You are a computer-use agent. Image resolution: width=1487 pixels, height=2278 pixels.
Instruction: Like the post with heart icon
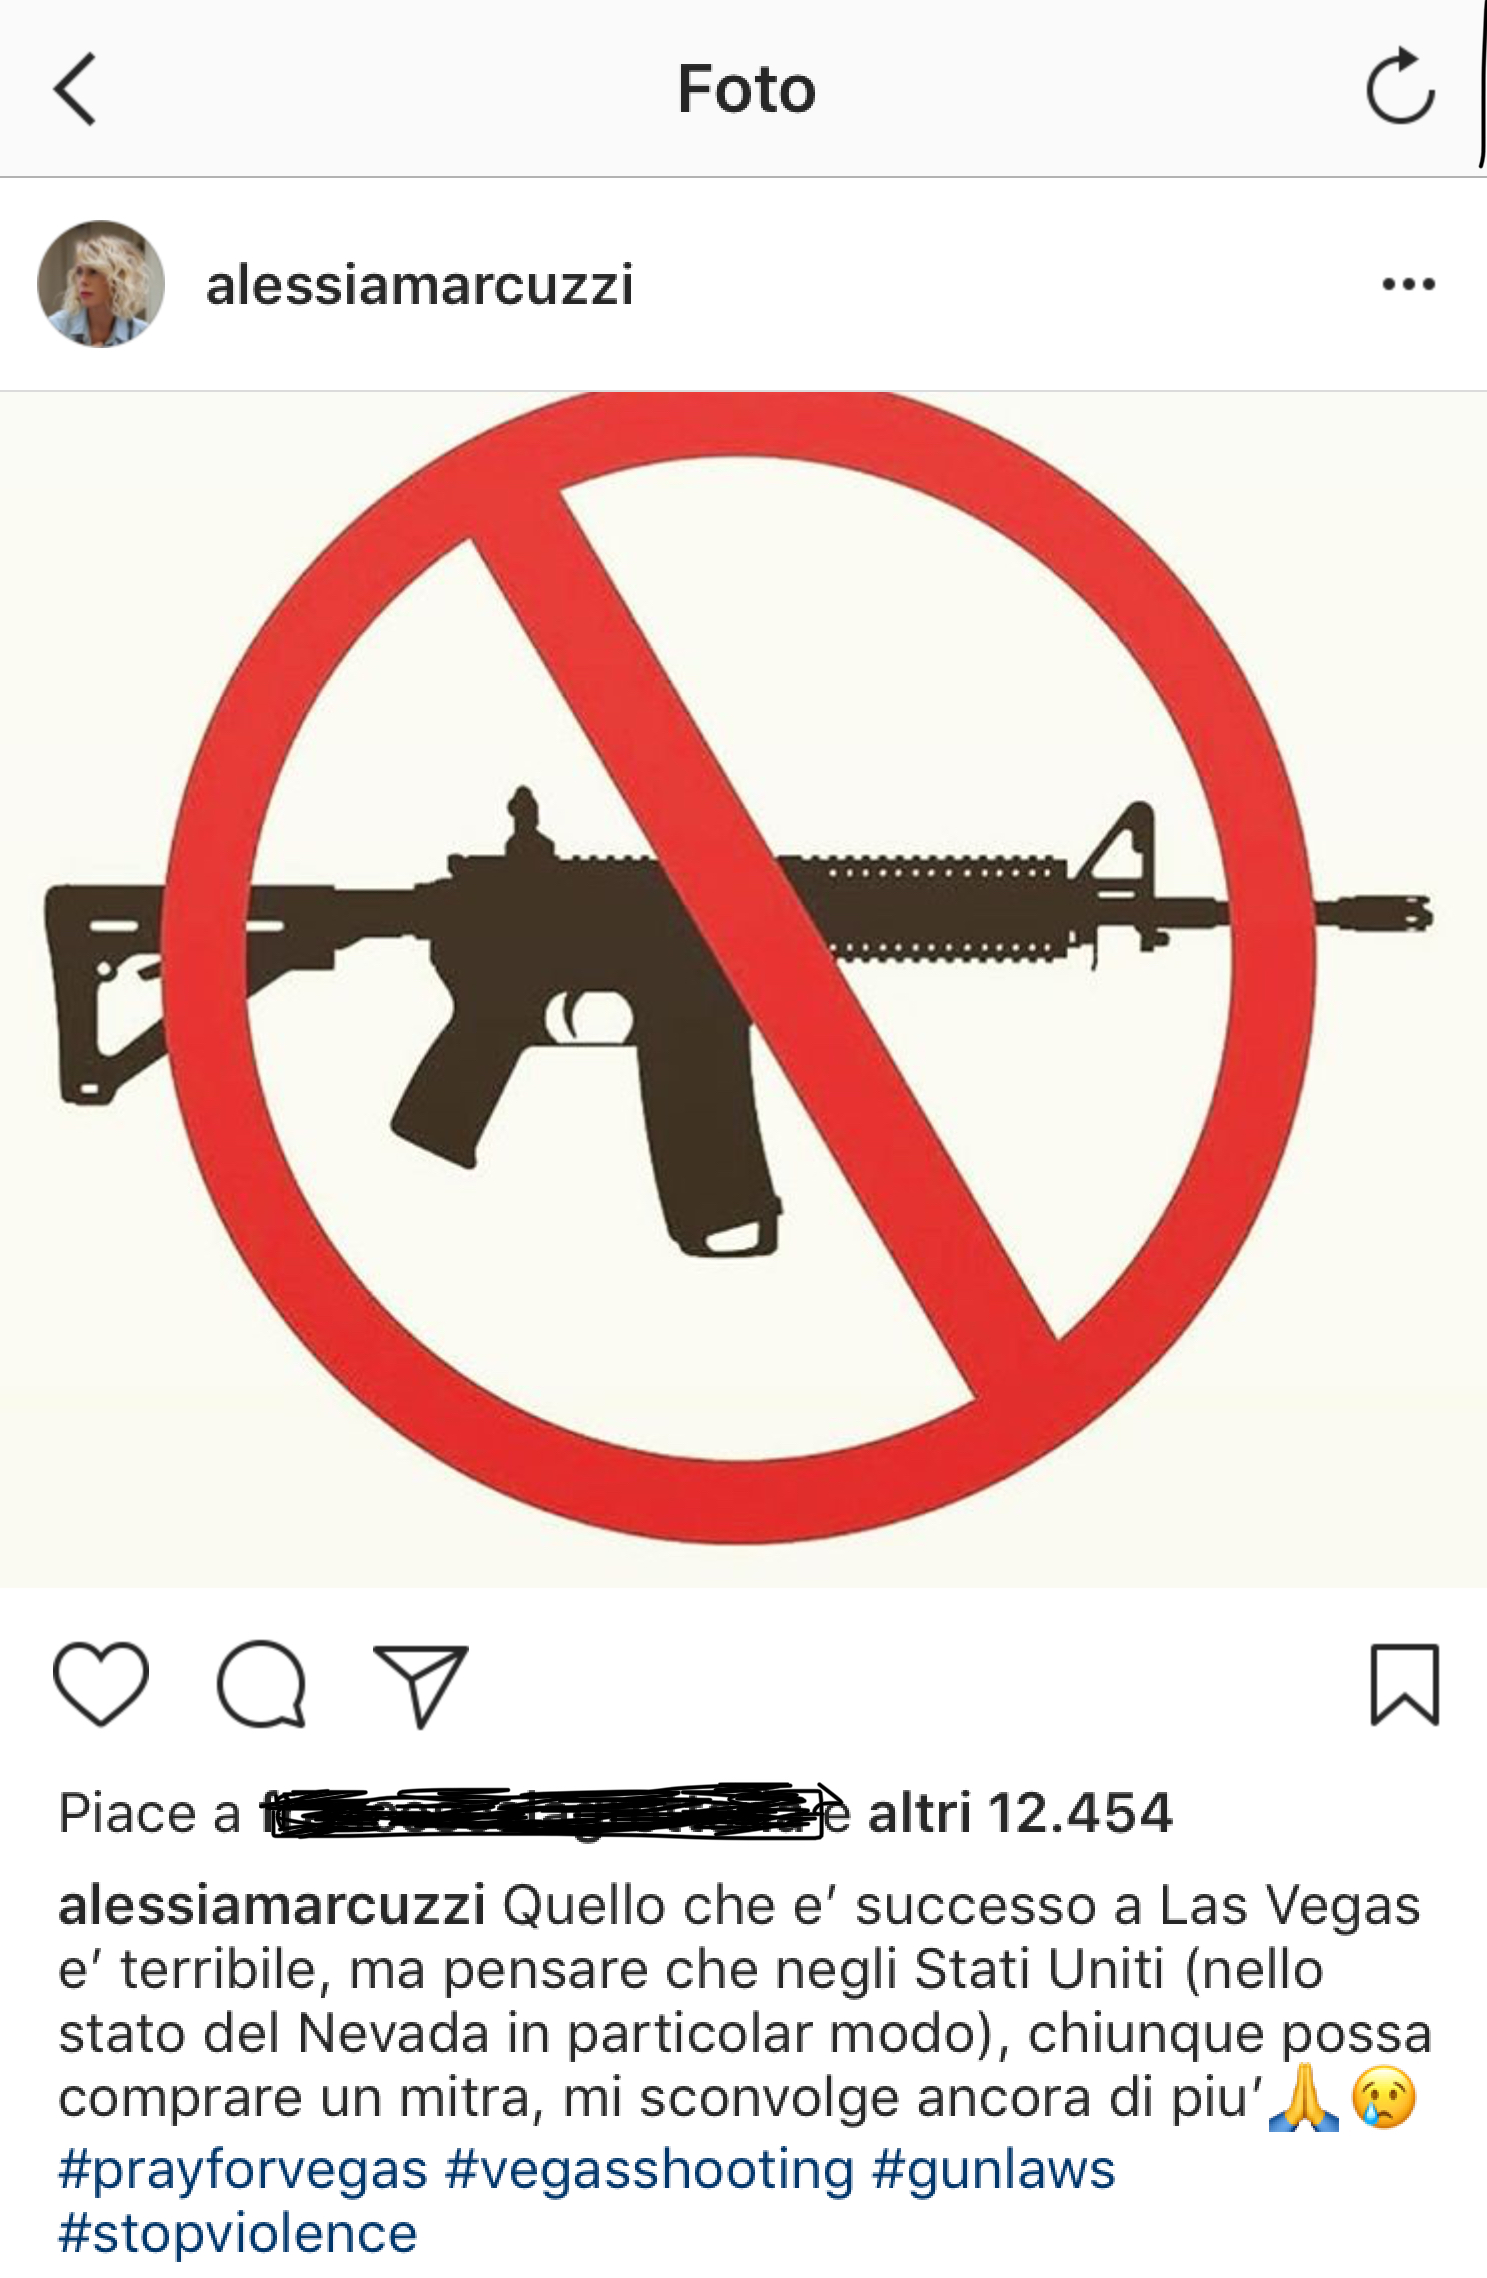coord(101,1684)
